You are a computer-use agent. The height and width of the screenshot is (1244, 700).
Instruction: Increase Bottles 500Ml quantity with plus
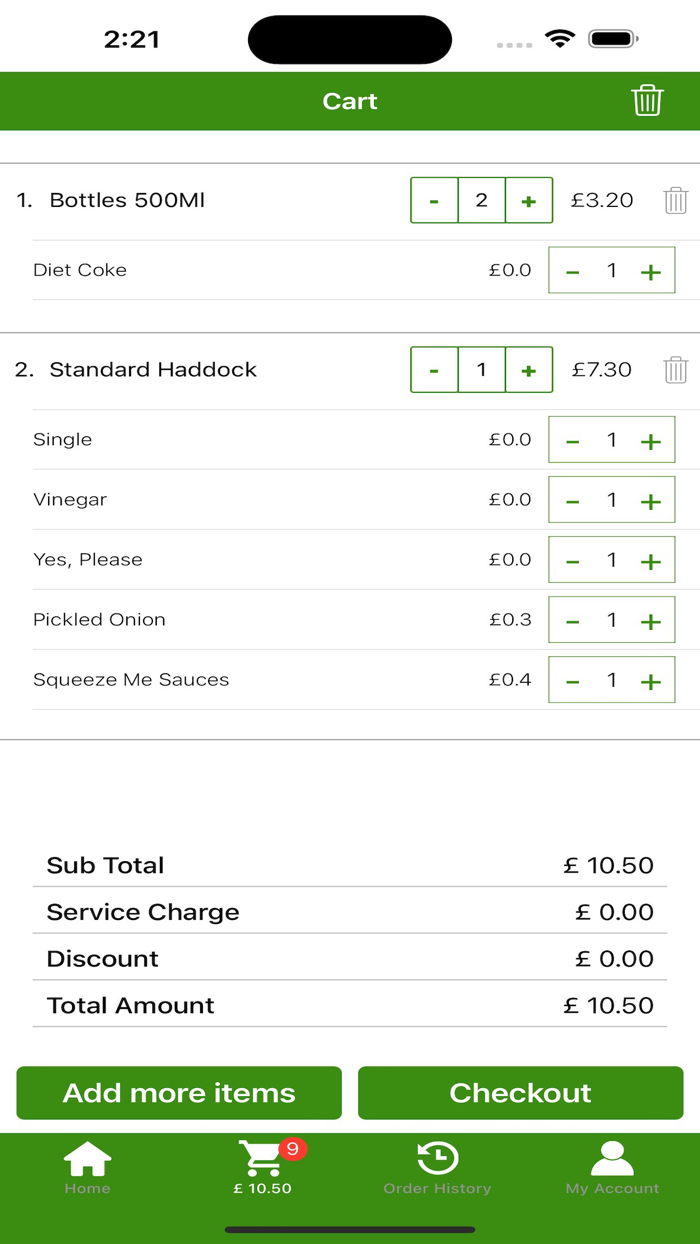528,200
